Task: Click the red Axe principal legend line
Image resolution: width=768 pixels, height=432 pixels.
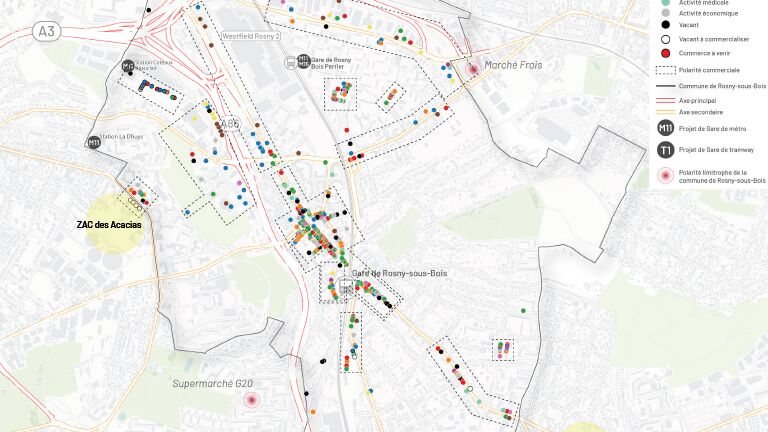Action: click(665, 100)
